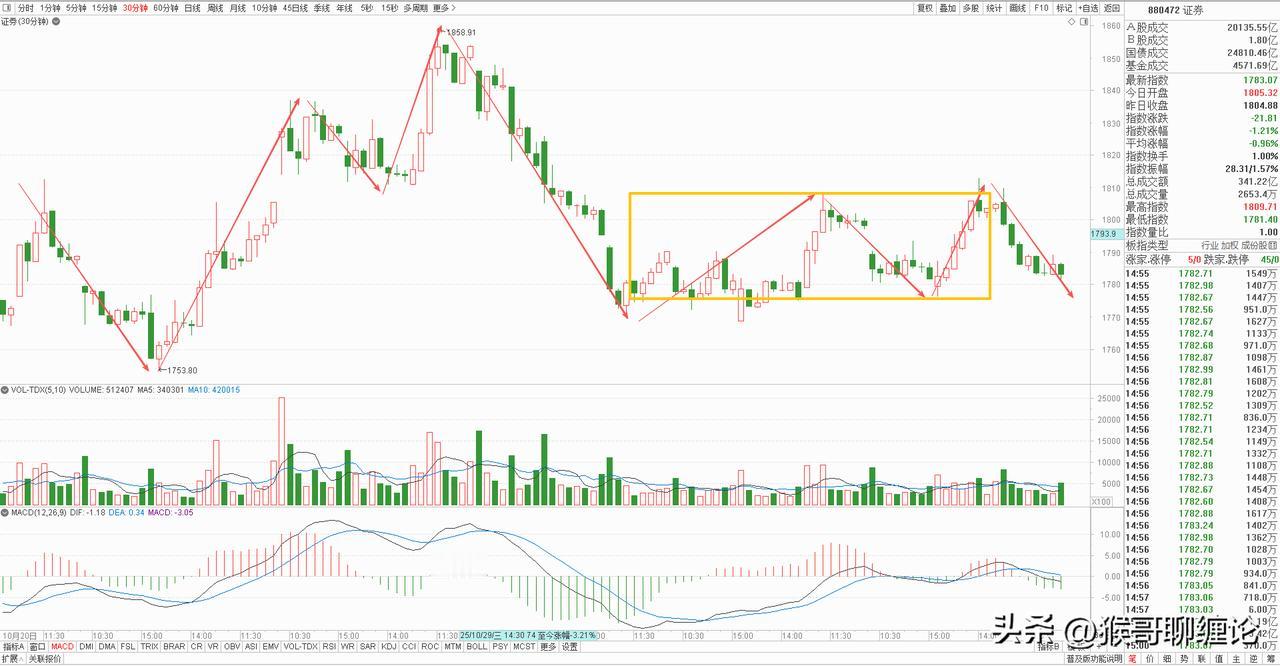Select the VOL-TDX indicator tab

pos(300,647)
